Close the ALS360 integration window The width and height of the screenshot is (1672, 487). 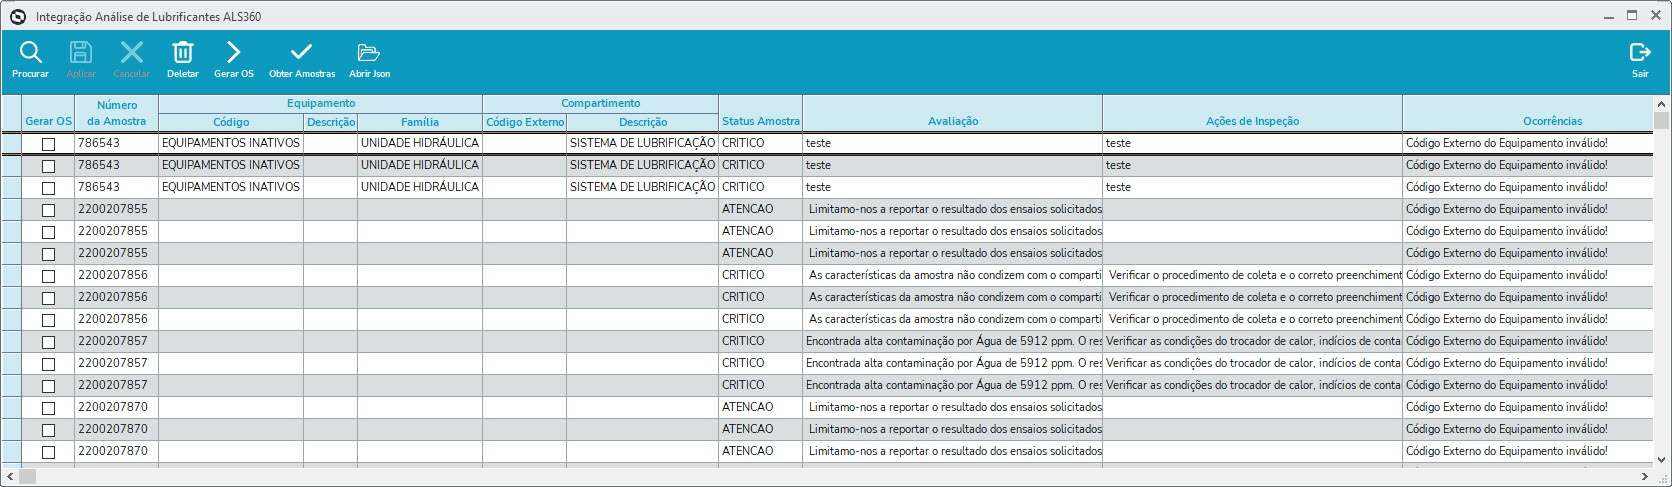click(x=1655, y=15)
